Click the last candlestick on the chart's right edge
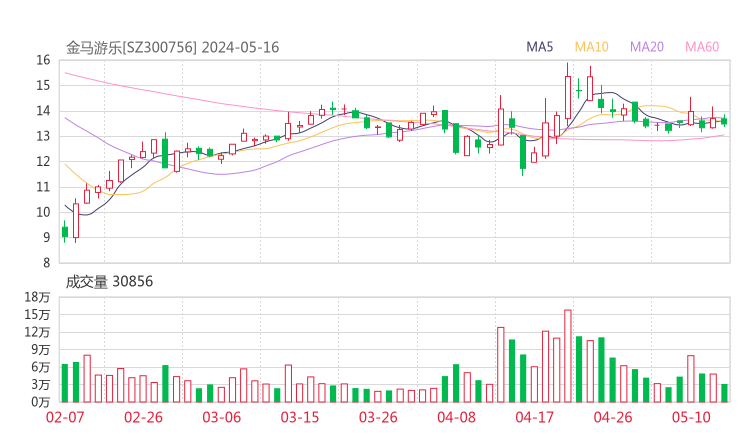This screenshot has width=740, height=440. [724, 121]
